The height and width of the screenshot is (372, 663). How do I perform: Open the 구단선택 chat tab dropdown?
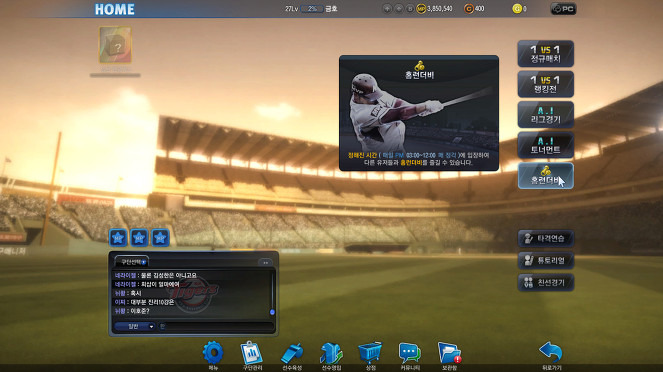(132, 262)
